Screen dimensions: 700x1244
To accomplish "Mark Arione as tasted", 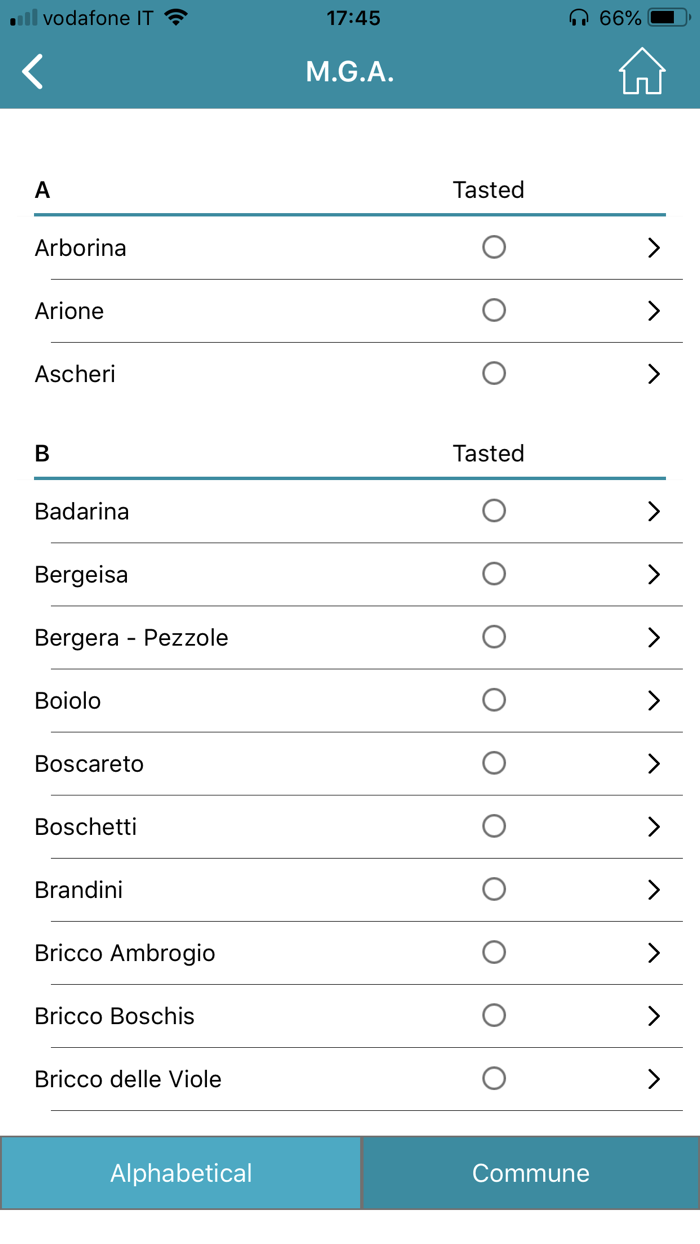I will (x=494, y=311).
